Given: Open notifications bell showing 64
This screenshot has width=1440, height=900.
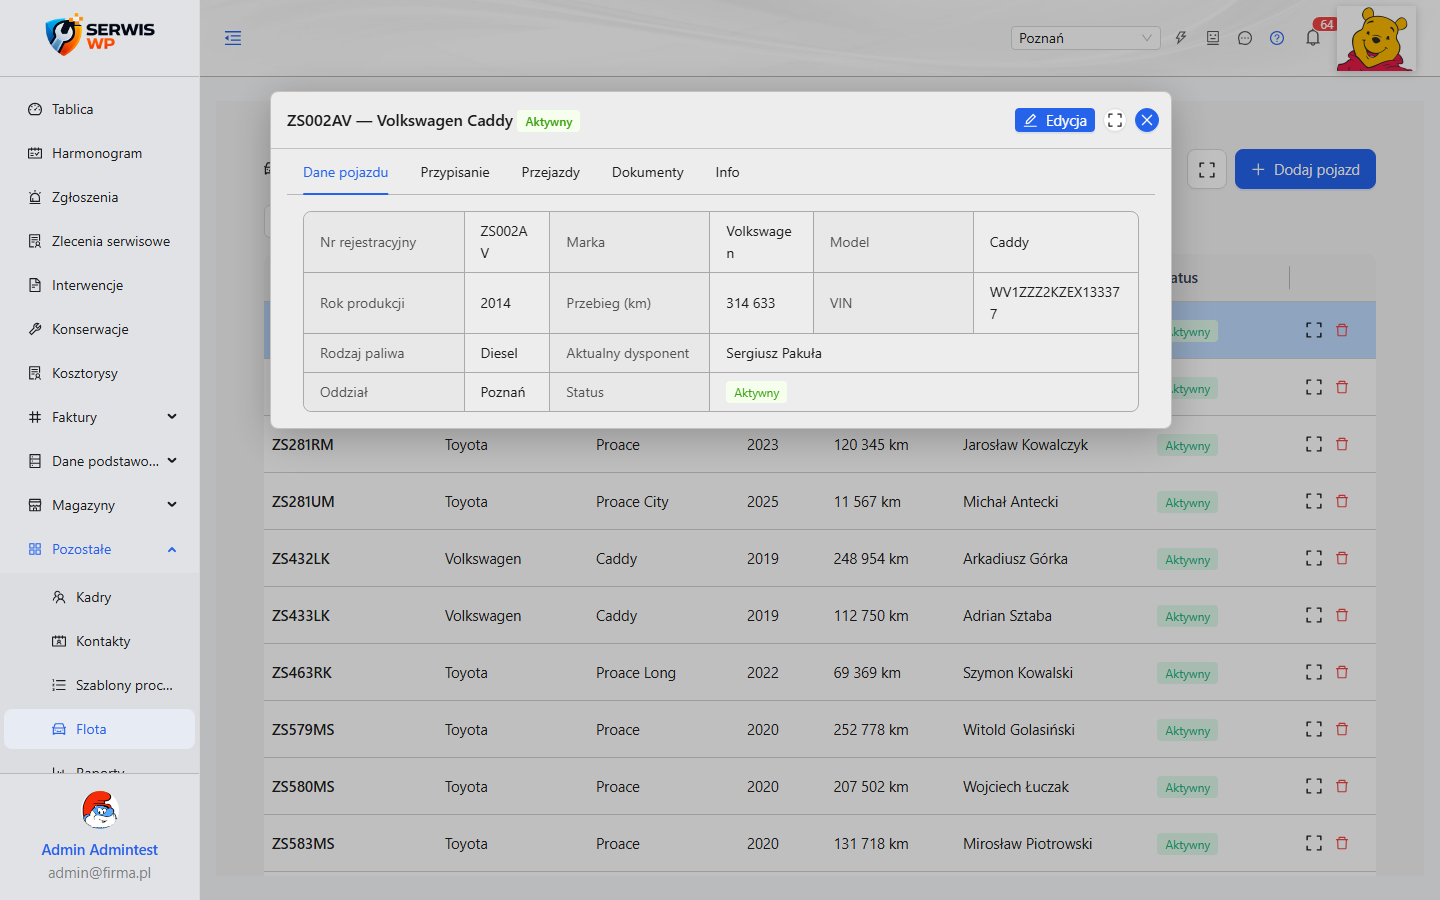Looking at the screenshot, I should click(x=1313, y=38).
